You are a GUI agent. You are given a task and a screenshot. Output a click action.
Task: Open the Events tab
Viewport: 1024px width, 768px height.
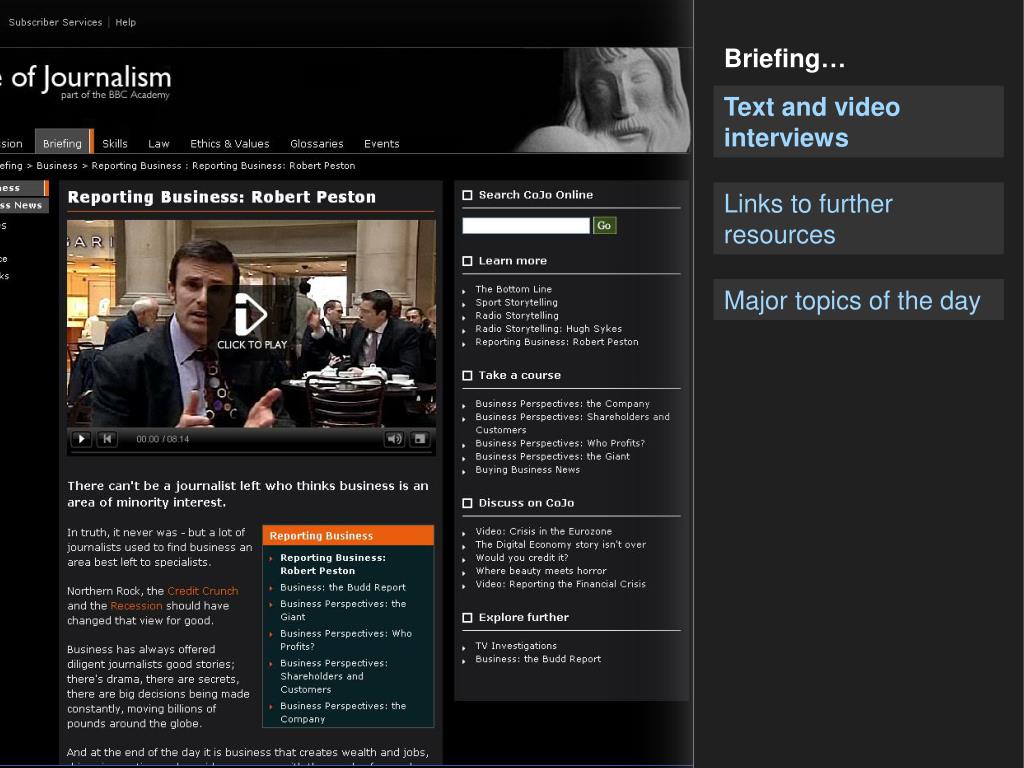click(x=381, y=144)
